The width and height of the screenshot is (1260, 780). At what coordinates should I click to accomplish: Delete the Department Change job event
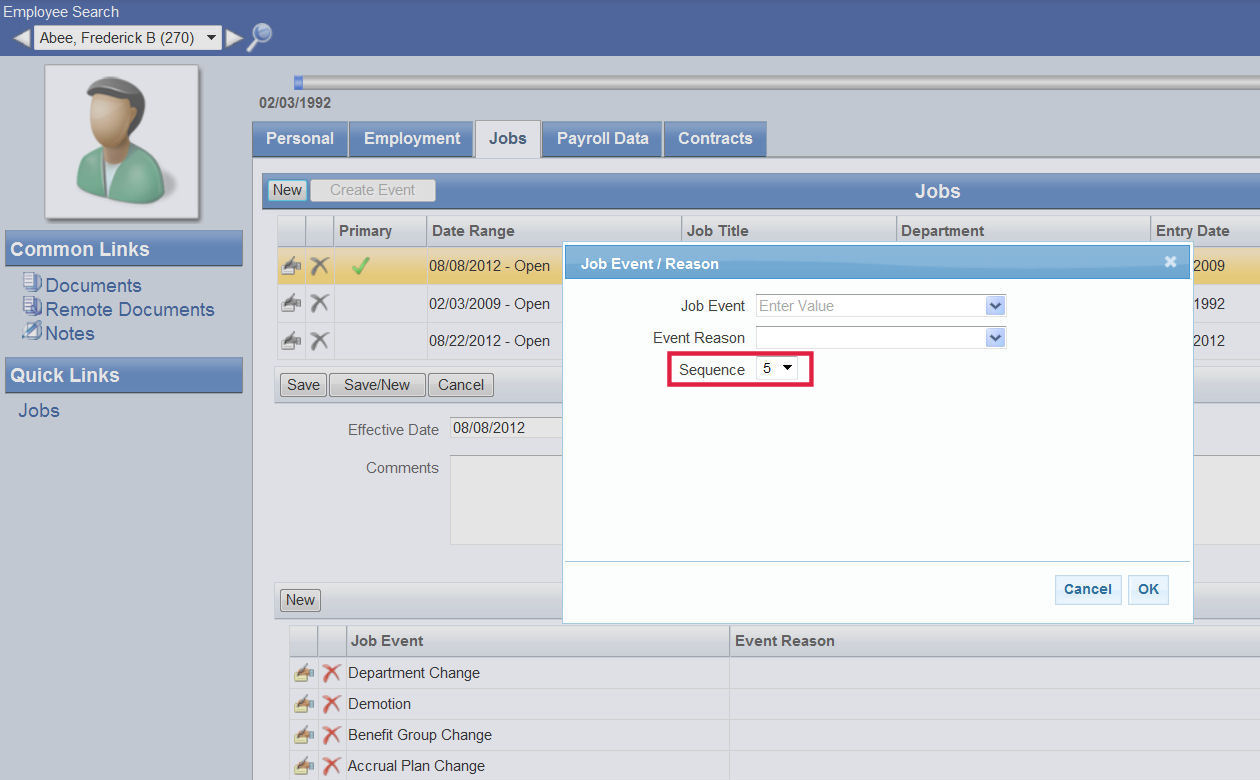pos(331,673)
